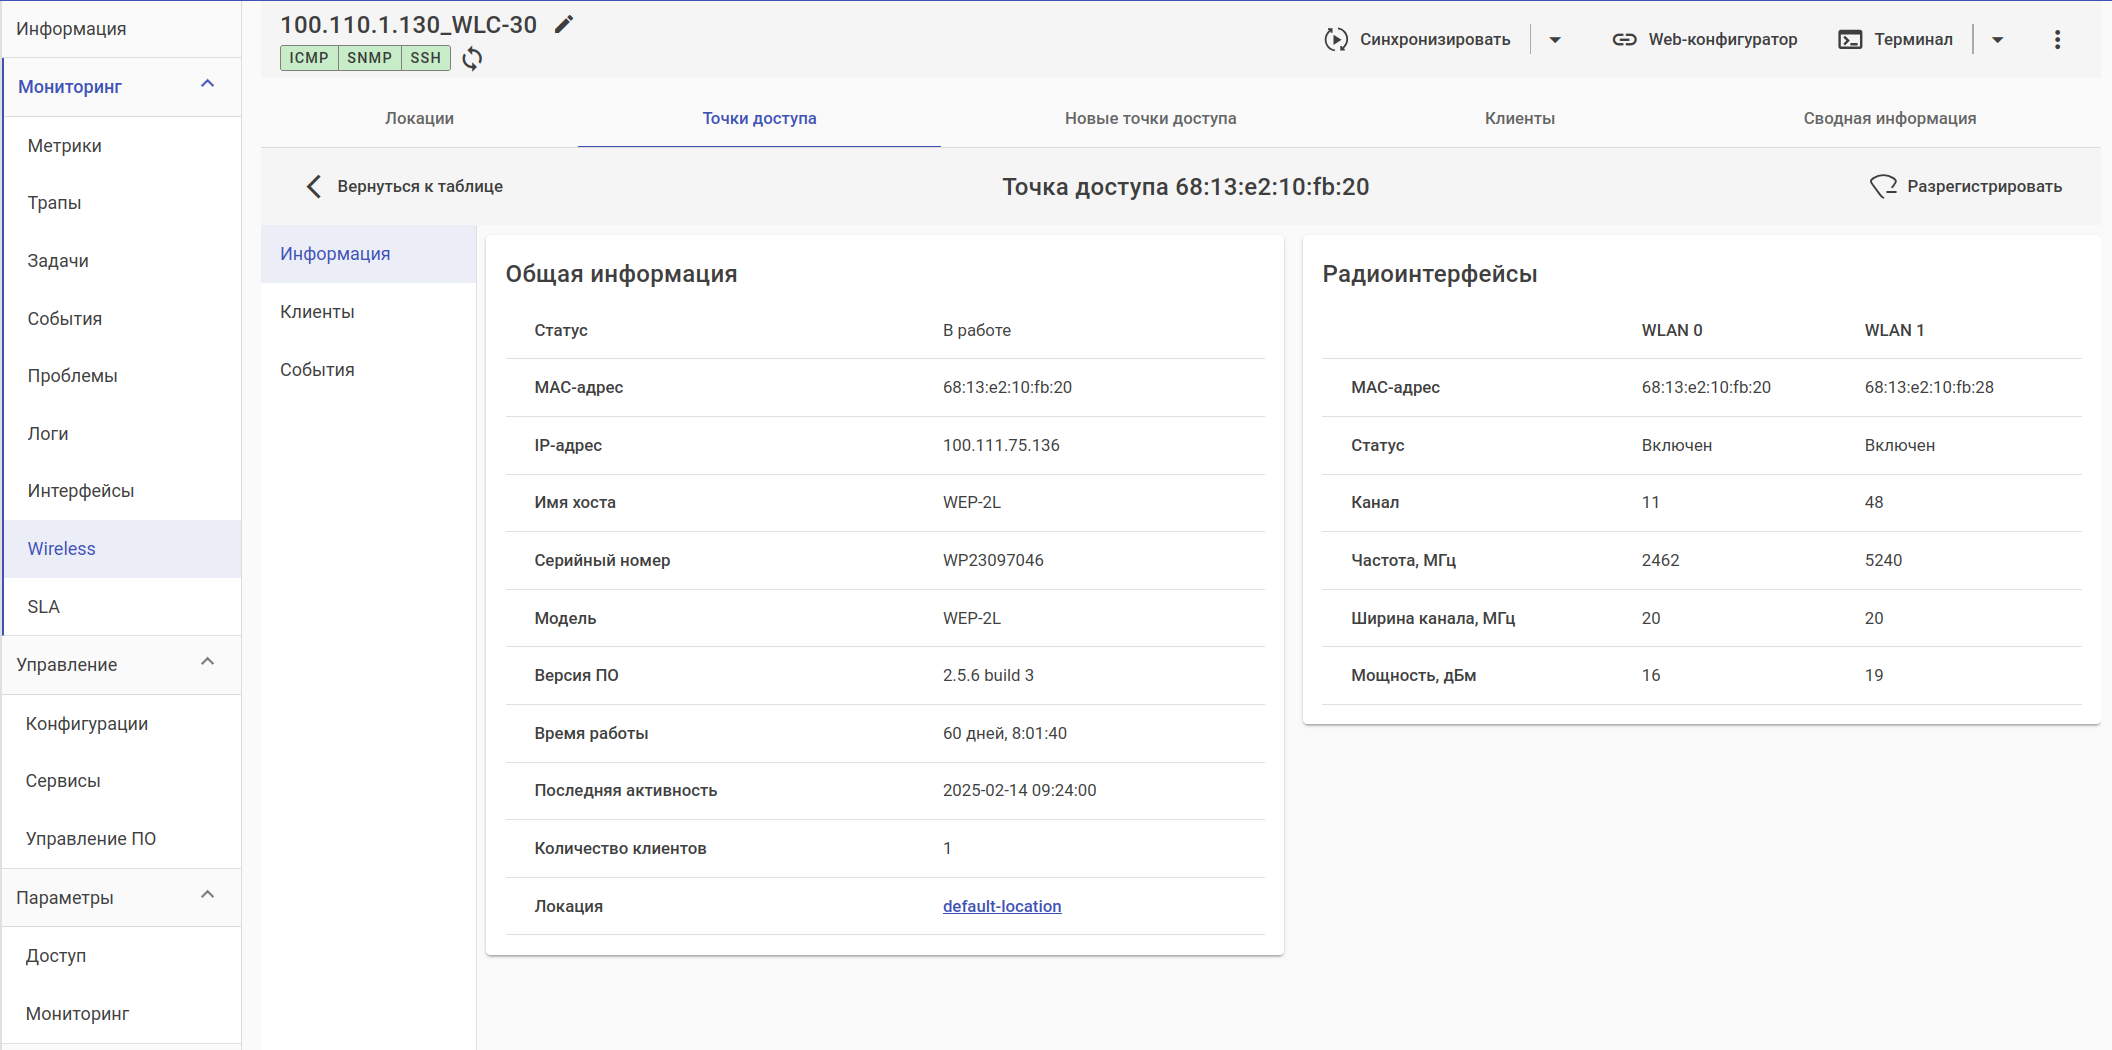Collapse the Мониторинг sidebar section
Image resolution: width=2112 pixels, height=1050 pixels.
click(x=208, y=85)
